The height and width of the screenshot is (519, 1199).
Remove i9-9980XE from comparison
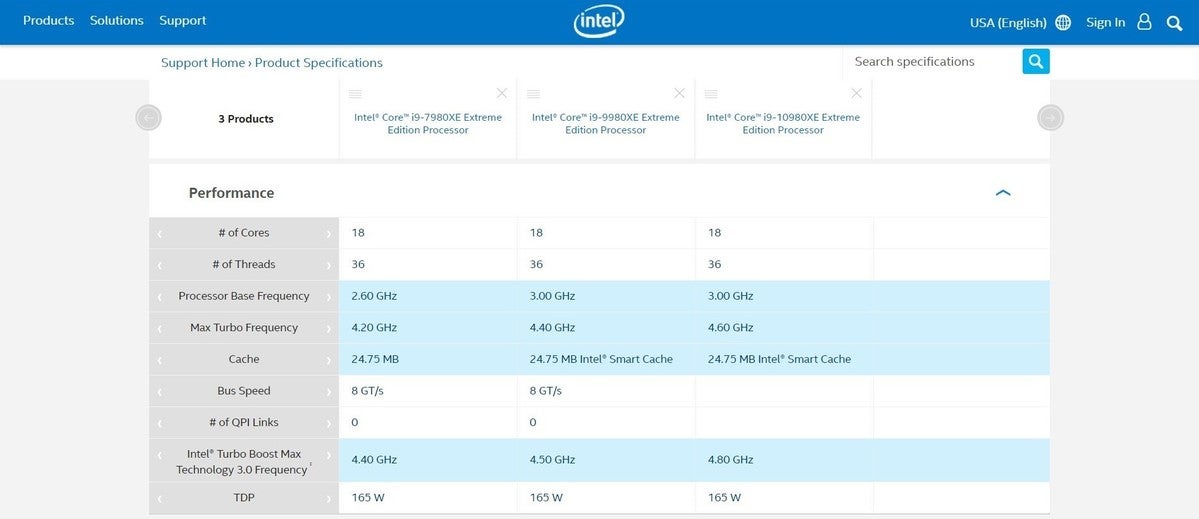click(x=679, y=93)
